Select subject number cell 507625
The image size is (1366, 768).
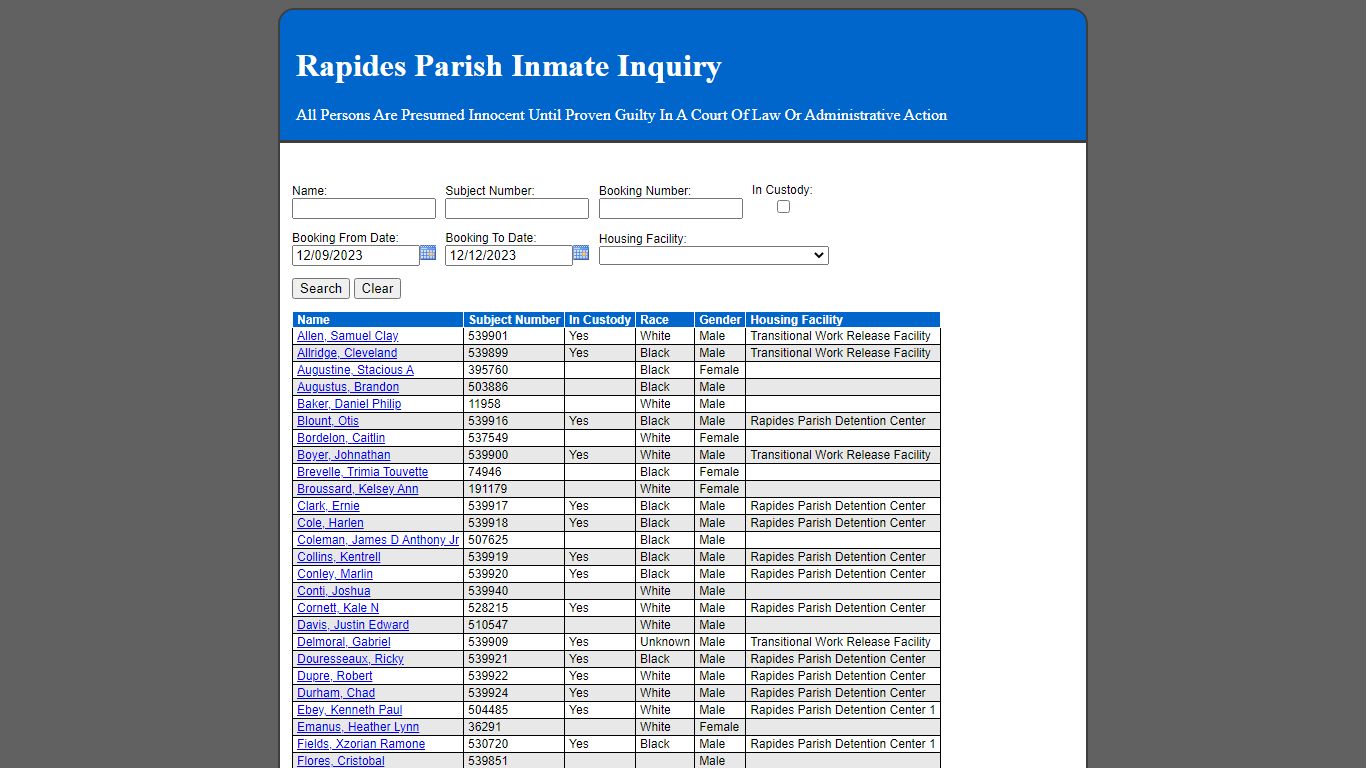point(514,540)
